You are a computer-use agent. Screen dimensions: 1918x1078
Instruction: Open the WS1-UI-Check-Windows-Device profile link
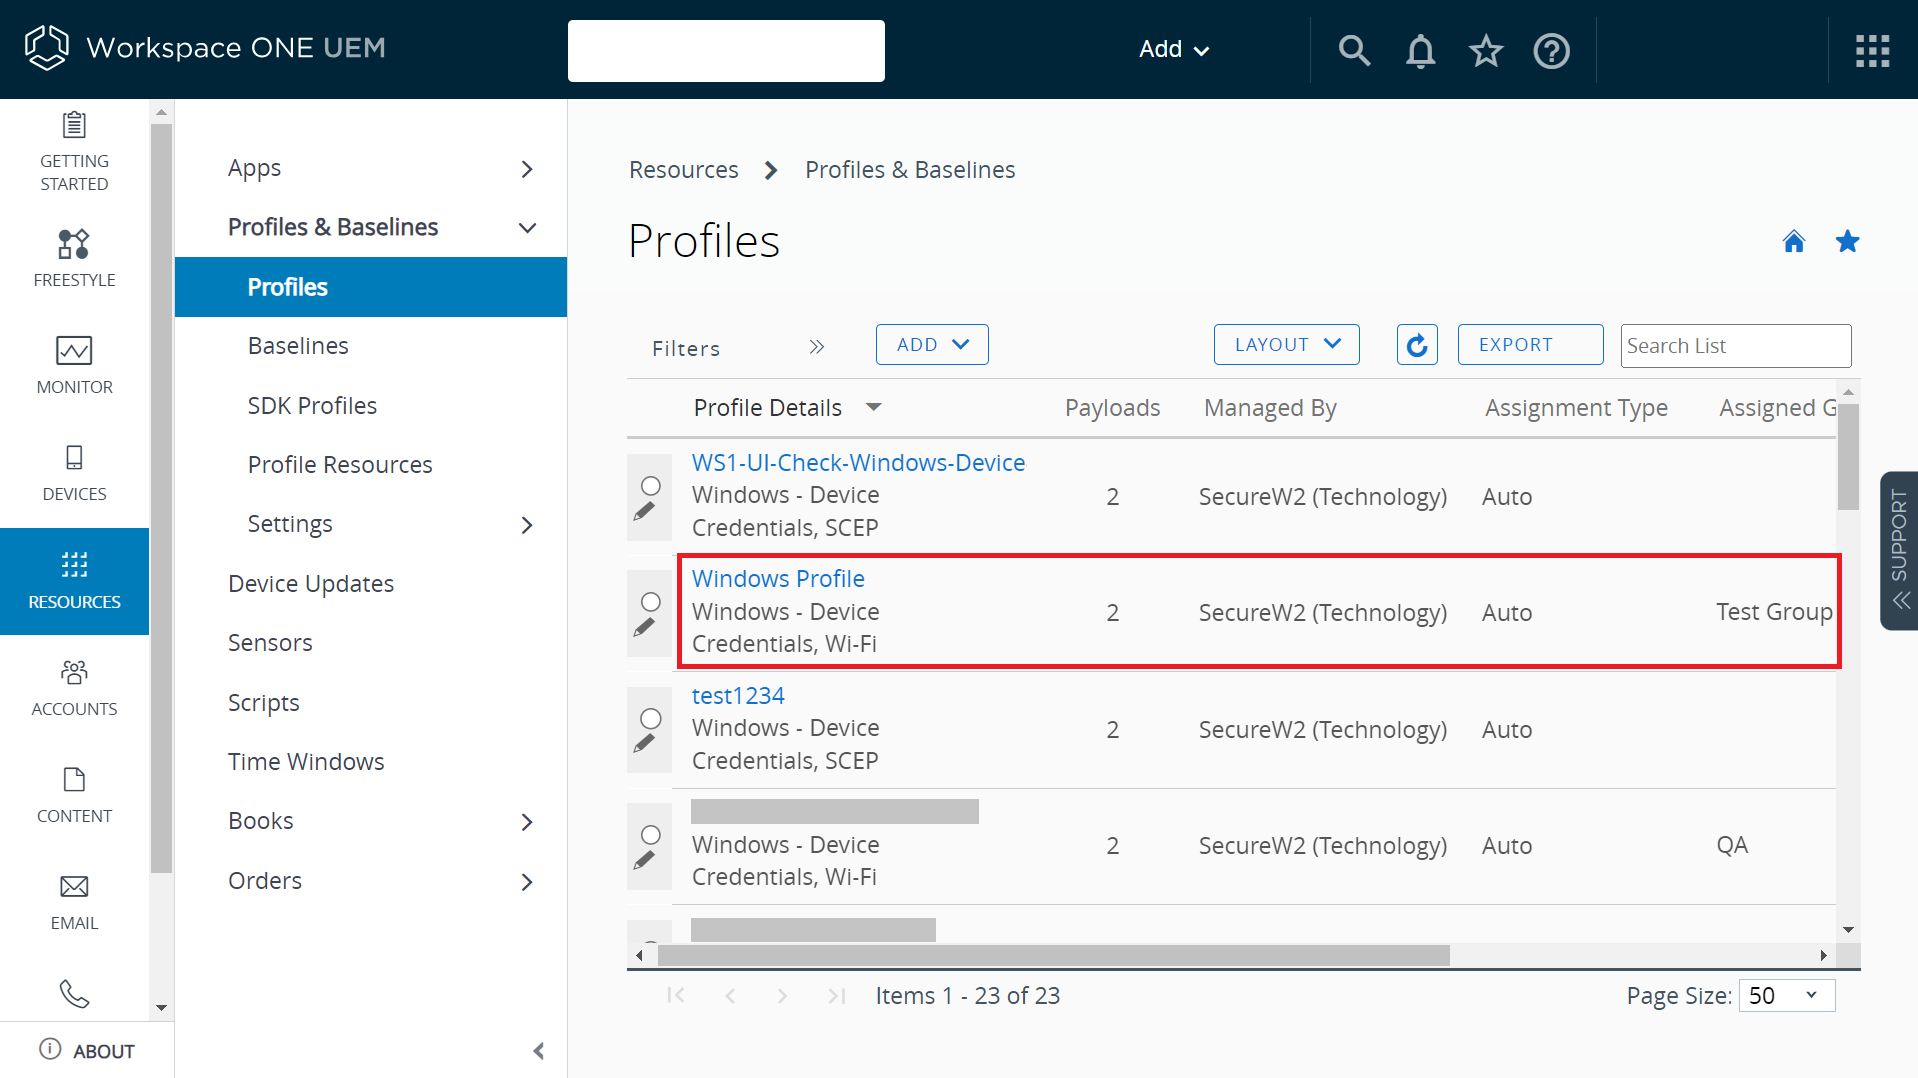858,463
